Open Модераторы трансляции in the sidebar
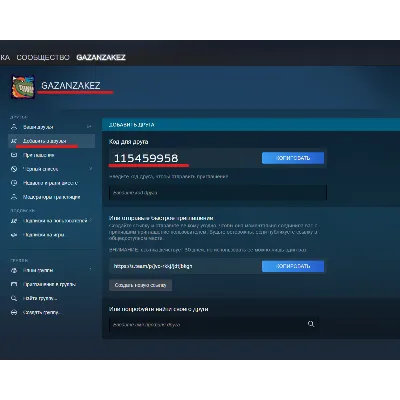400x400 pixels. click(52, 197)
